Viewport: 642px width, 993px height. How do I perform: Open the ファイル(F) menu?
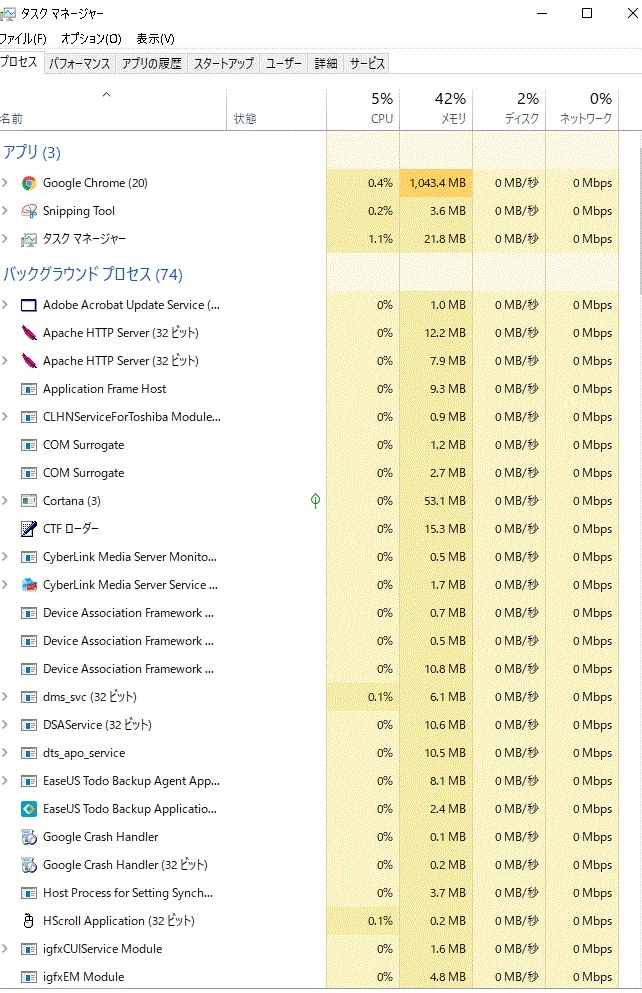point(23,39)
